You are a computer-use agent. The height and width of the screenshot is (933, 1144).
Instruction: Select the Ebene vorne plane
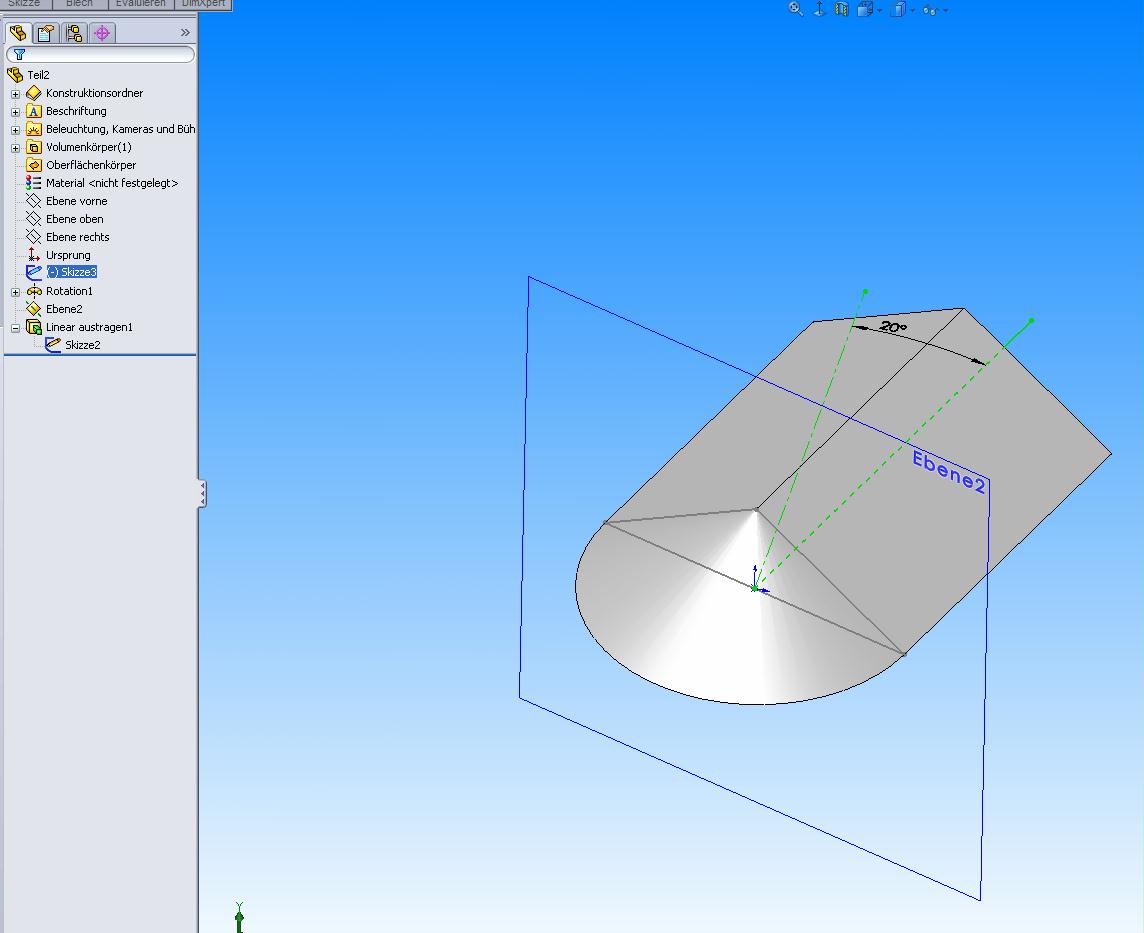point(77,201)
